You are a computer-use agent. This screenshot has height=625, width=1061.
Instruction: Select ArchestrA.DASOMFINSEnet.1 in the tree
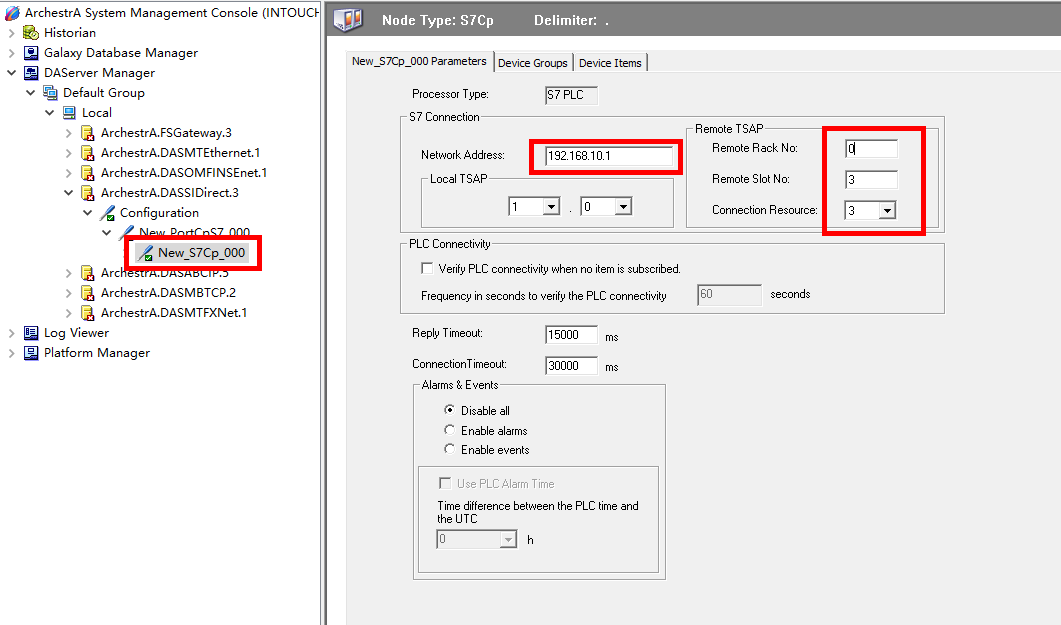coord(184,172)
